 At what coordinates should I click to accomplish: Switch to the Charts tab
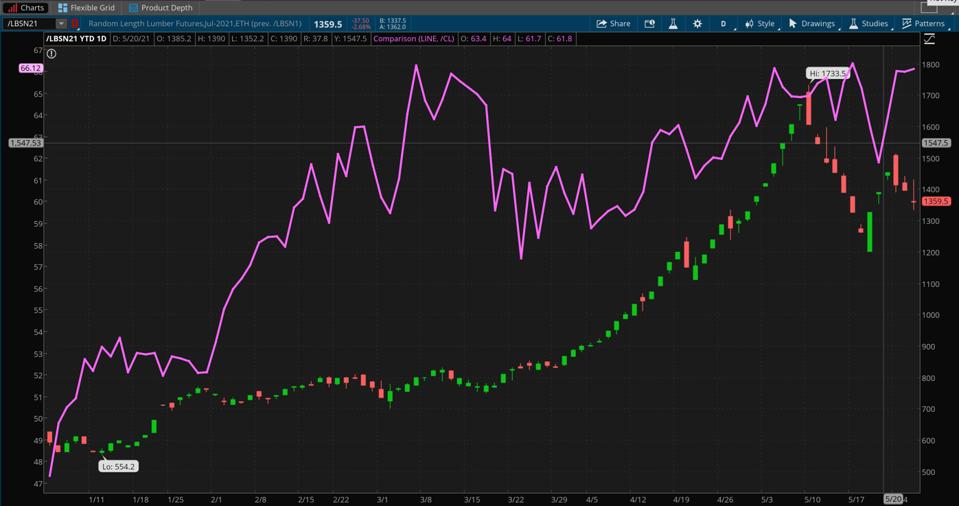click(x=25, y=7)
